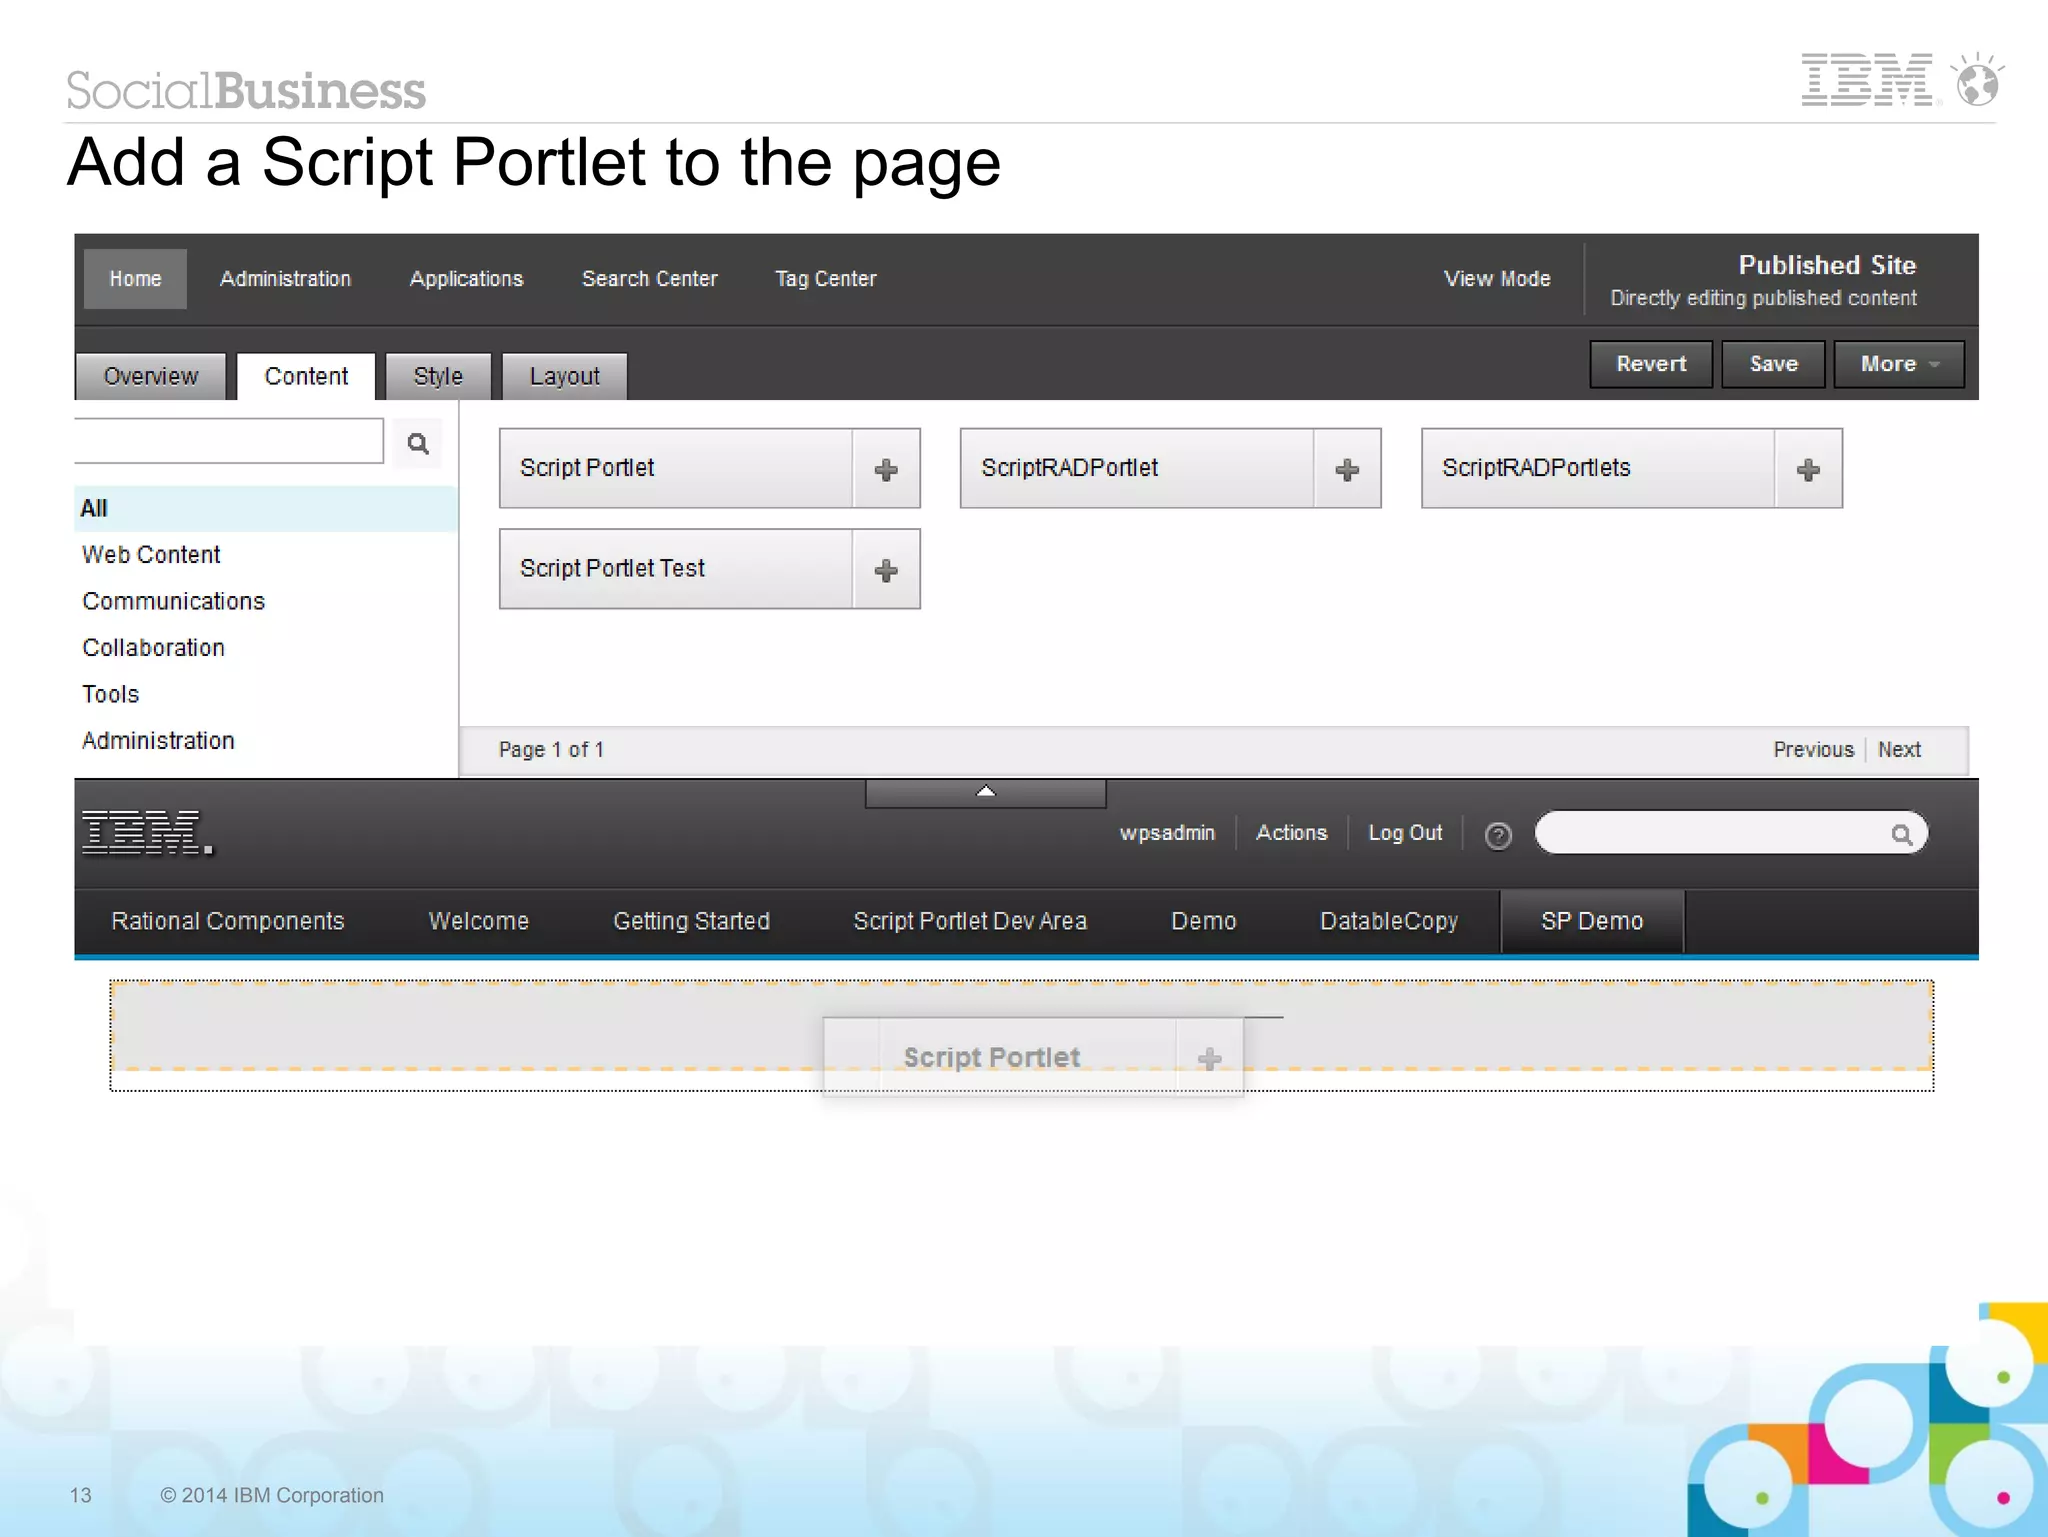This screenshot has width=2048, height=1537.
Task: Open the Welcome page tab
Action: [478, 921]
